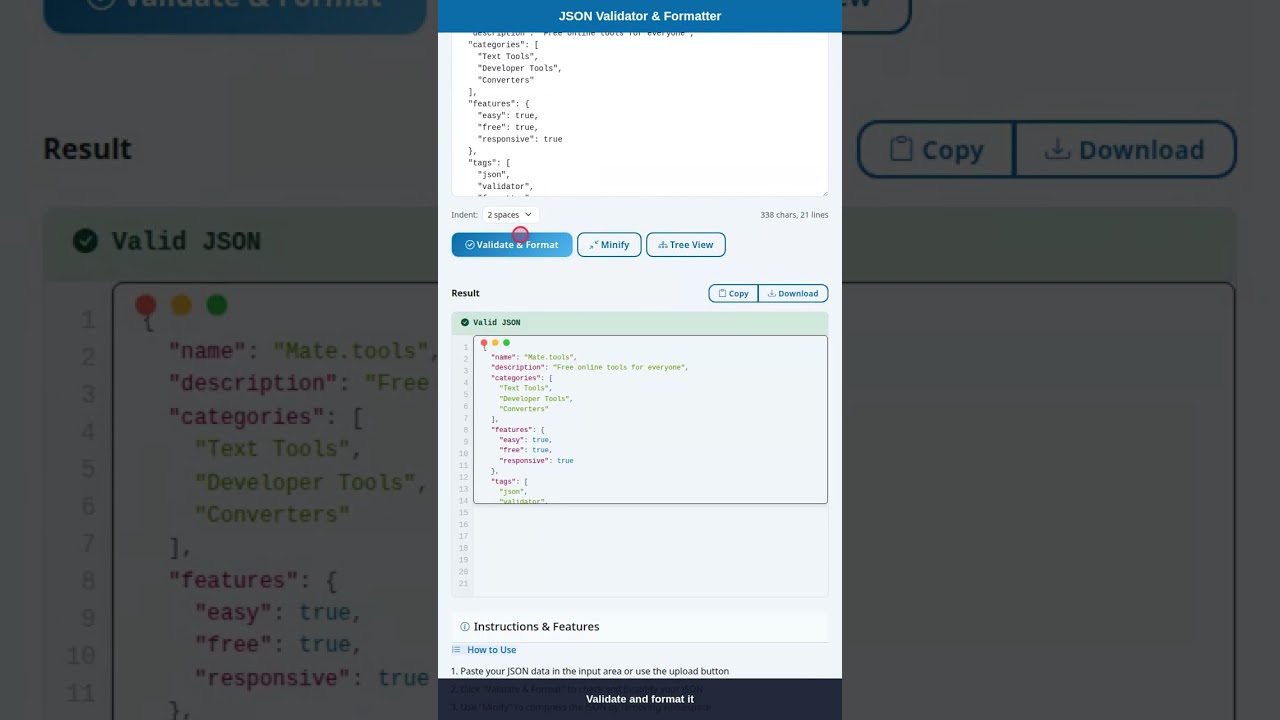The width and height of the screenshot is (1280, 720).
Task: Click the large blurred background Copy button
Action: pyautogui.click(x=937, y=150)
